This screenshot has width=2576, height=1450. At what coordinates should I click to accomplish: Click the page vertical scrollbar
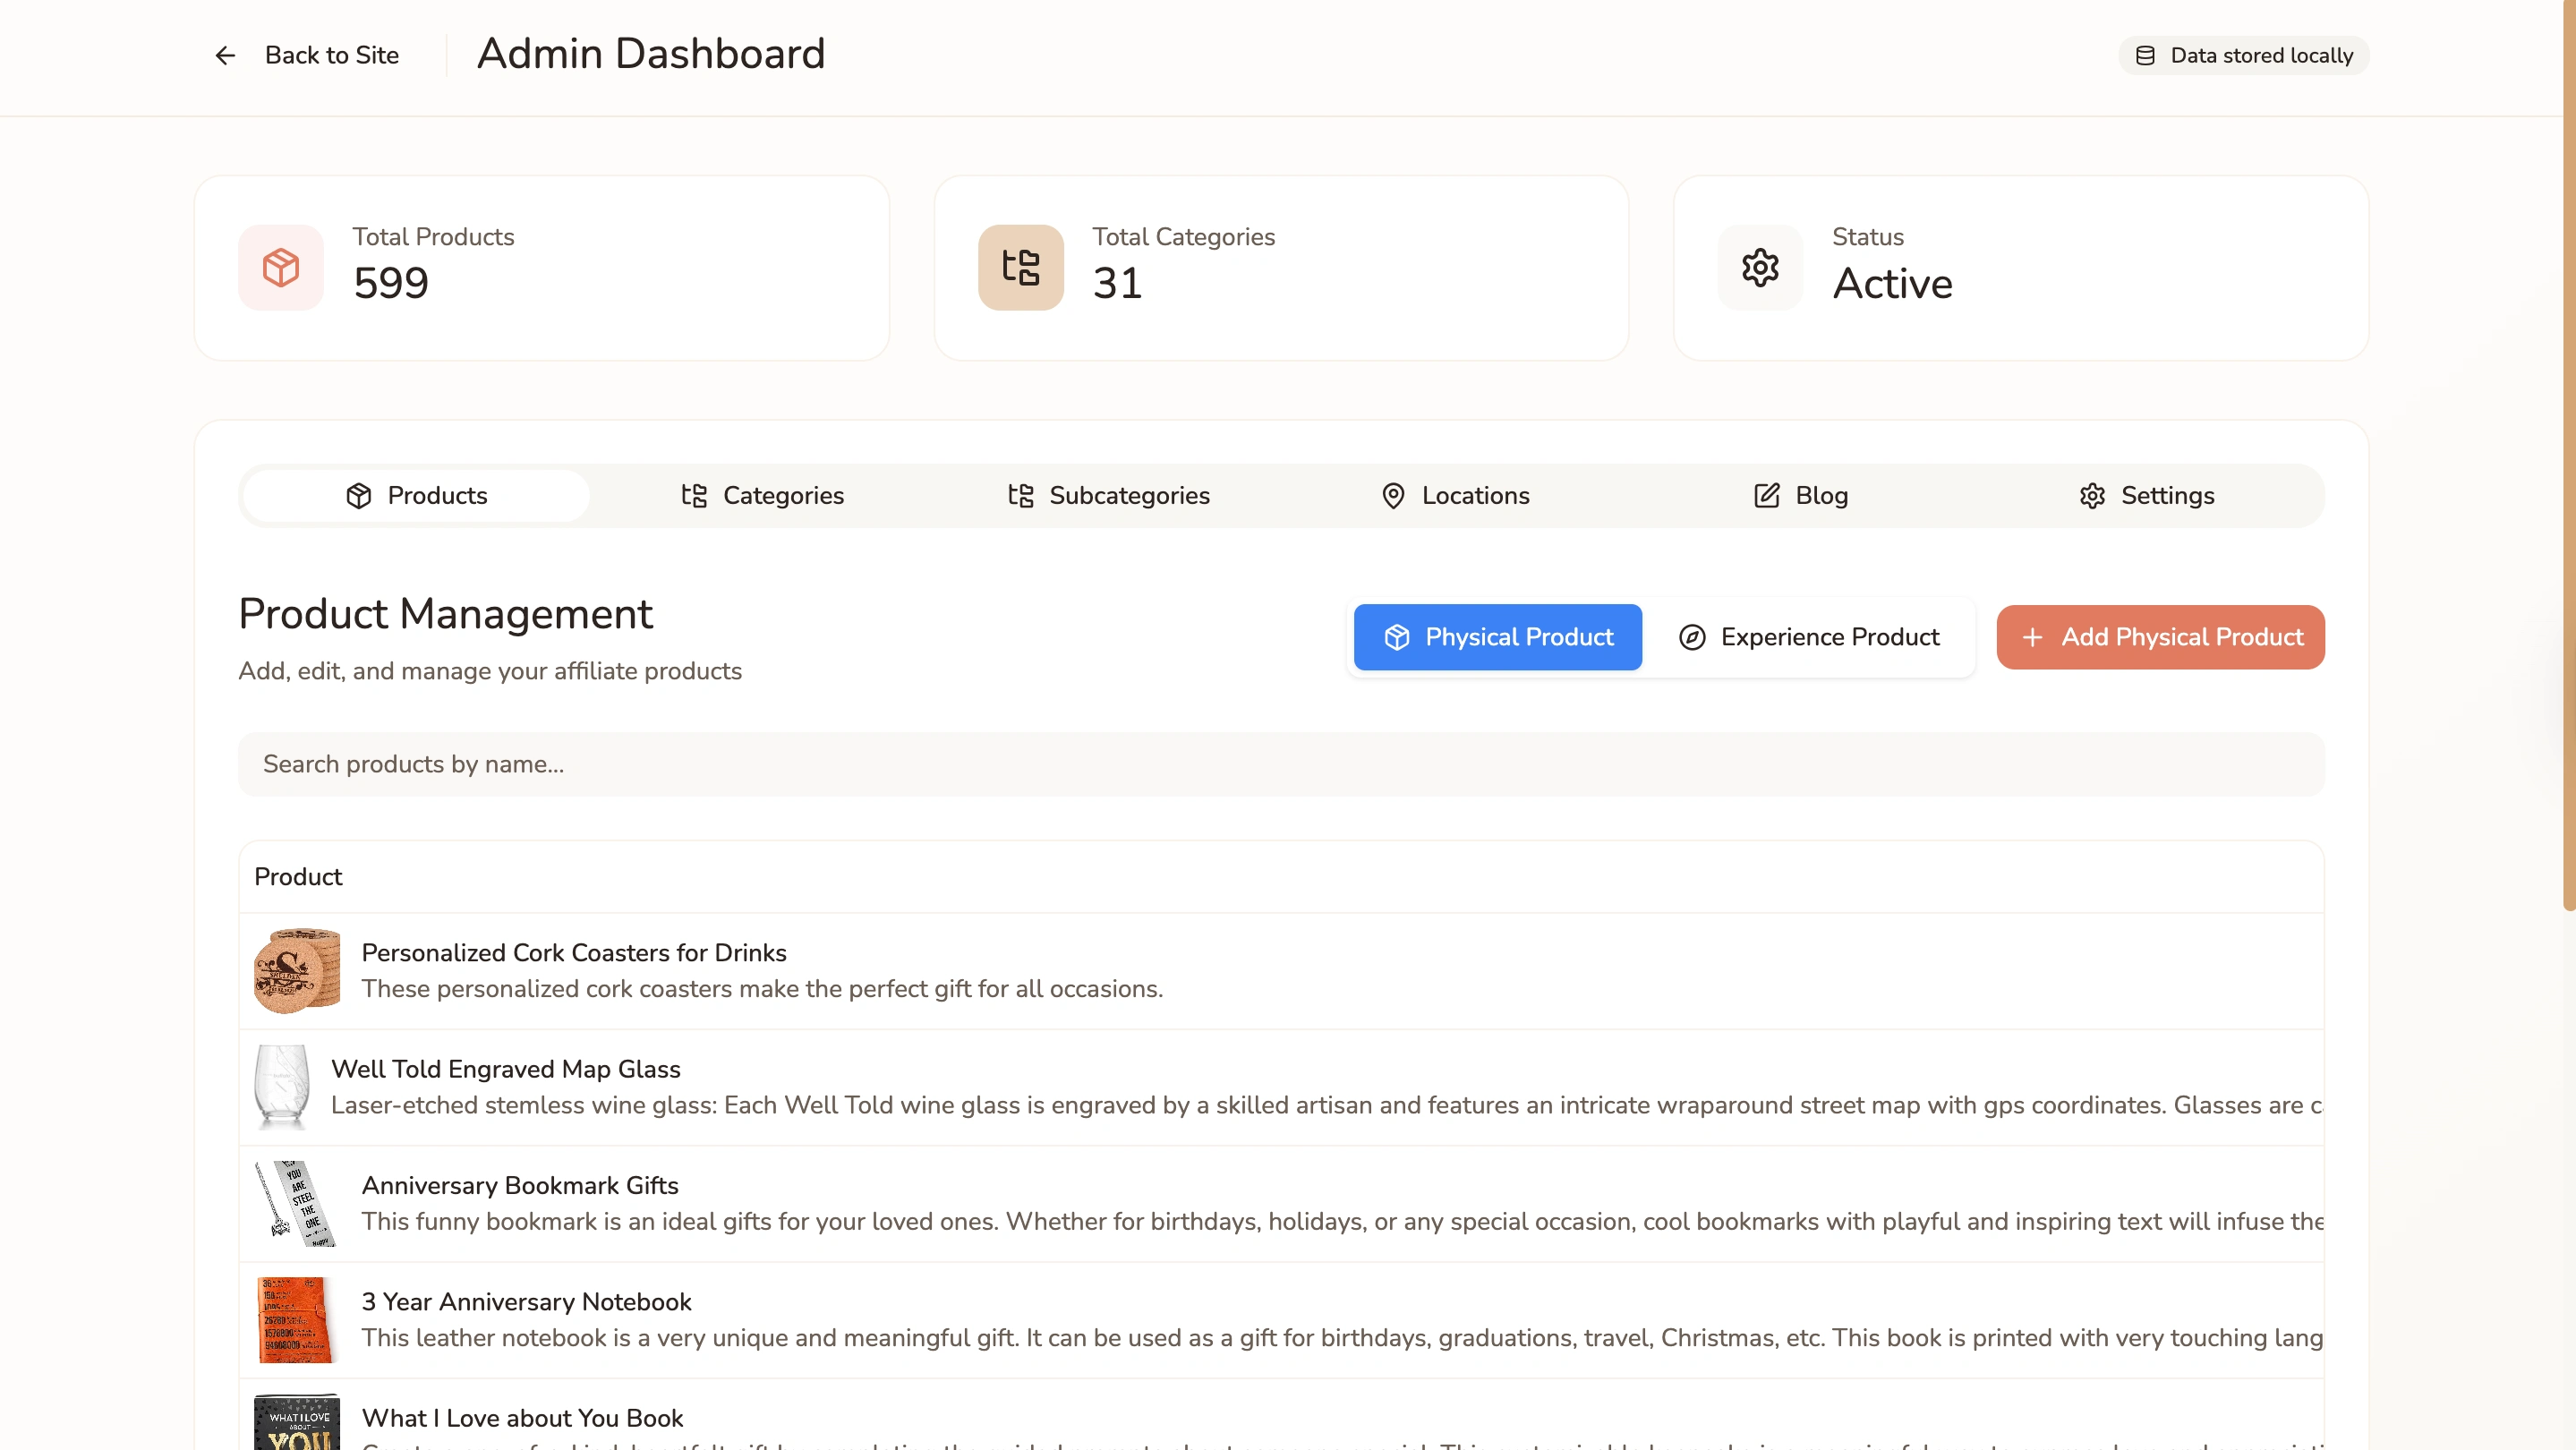click(2568, 455)
